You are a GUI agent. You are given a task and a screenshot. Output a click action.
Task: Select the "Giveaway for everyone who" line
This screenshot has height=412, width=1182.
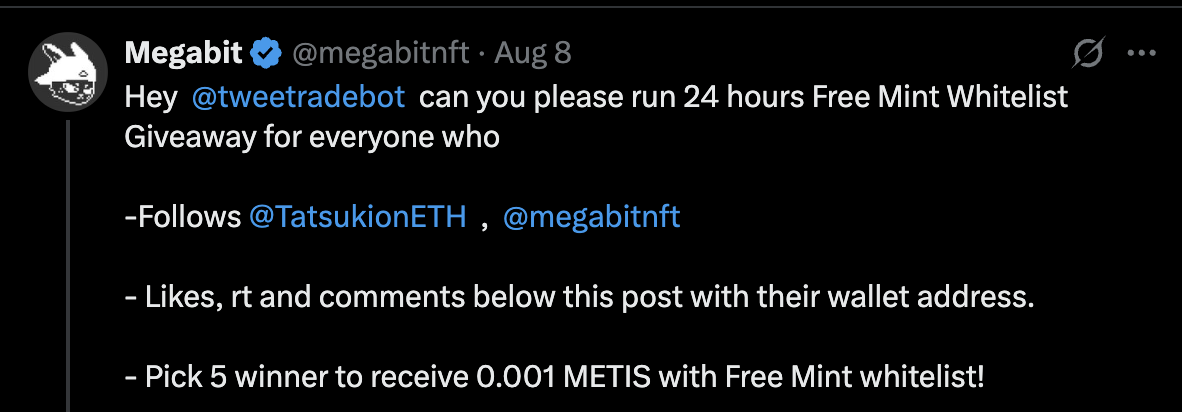tap(311, 137)
